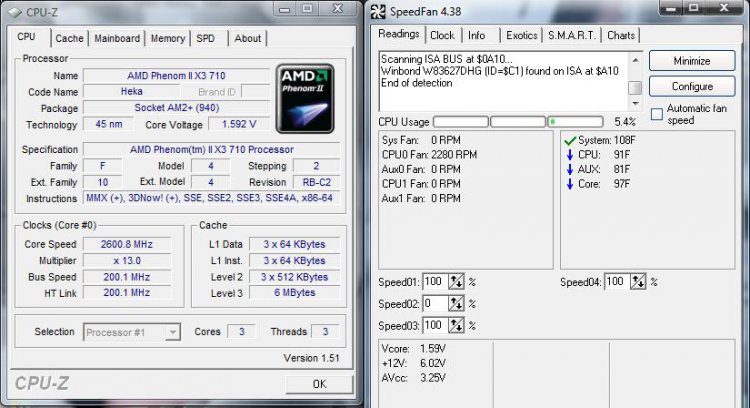Click the CPU-Z title bar icon
The width and height of the screenshot is (750, 408).
(x=14, y=12)
